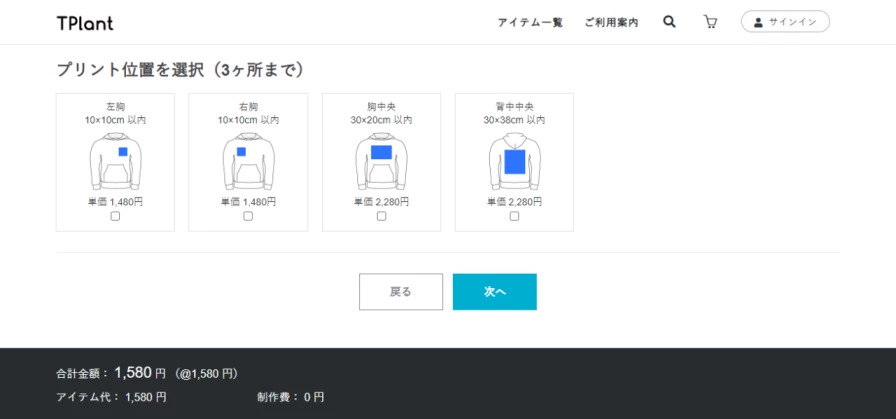Click the 胸中央 単価 2,280円 price text

click(x=381, y=202)
